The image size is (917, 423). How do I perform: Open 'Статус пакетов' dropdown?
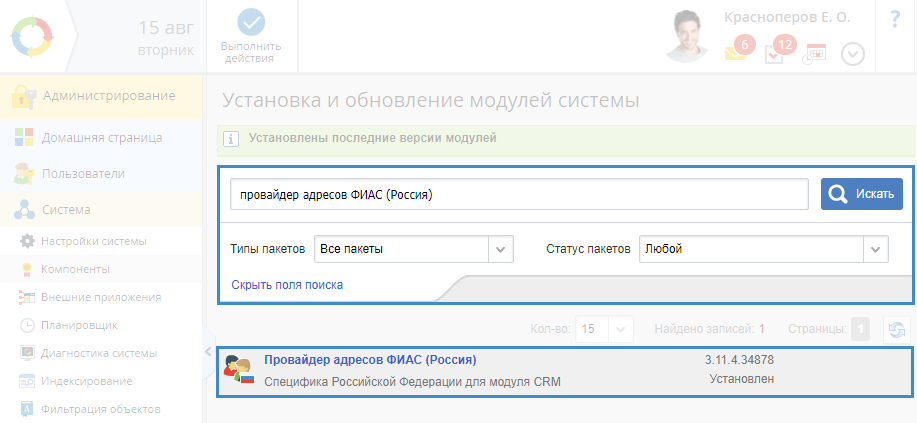(x=875, y=249)
